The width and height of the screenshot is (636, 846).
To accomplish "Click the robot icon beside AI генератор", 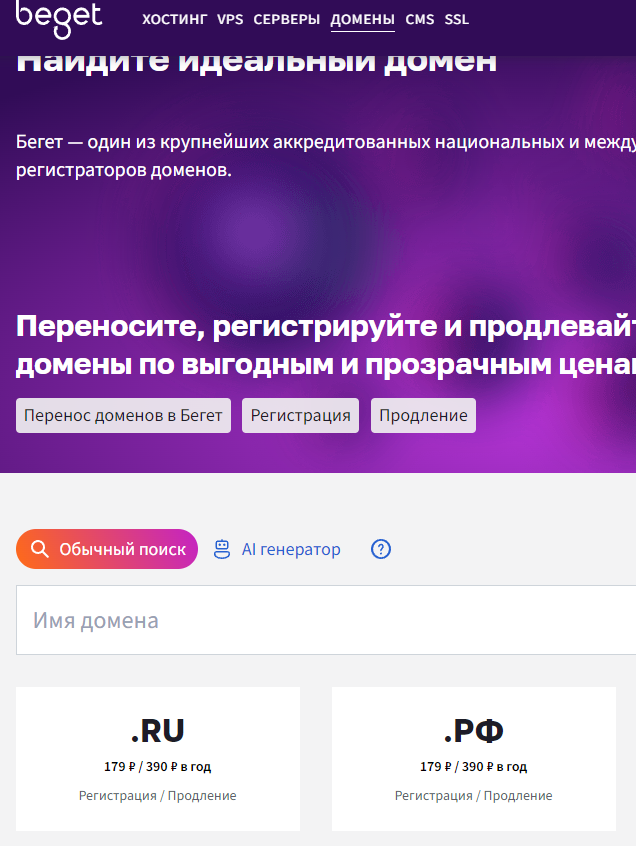I will pos(222,549).
